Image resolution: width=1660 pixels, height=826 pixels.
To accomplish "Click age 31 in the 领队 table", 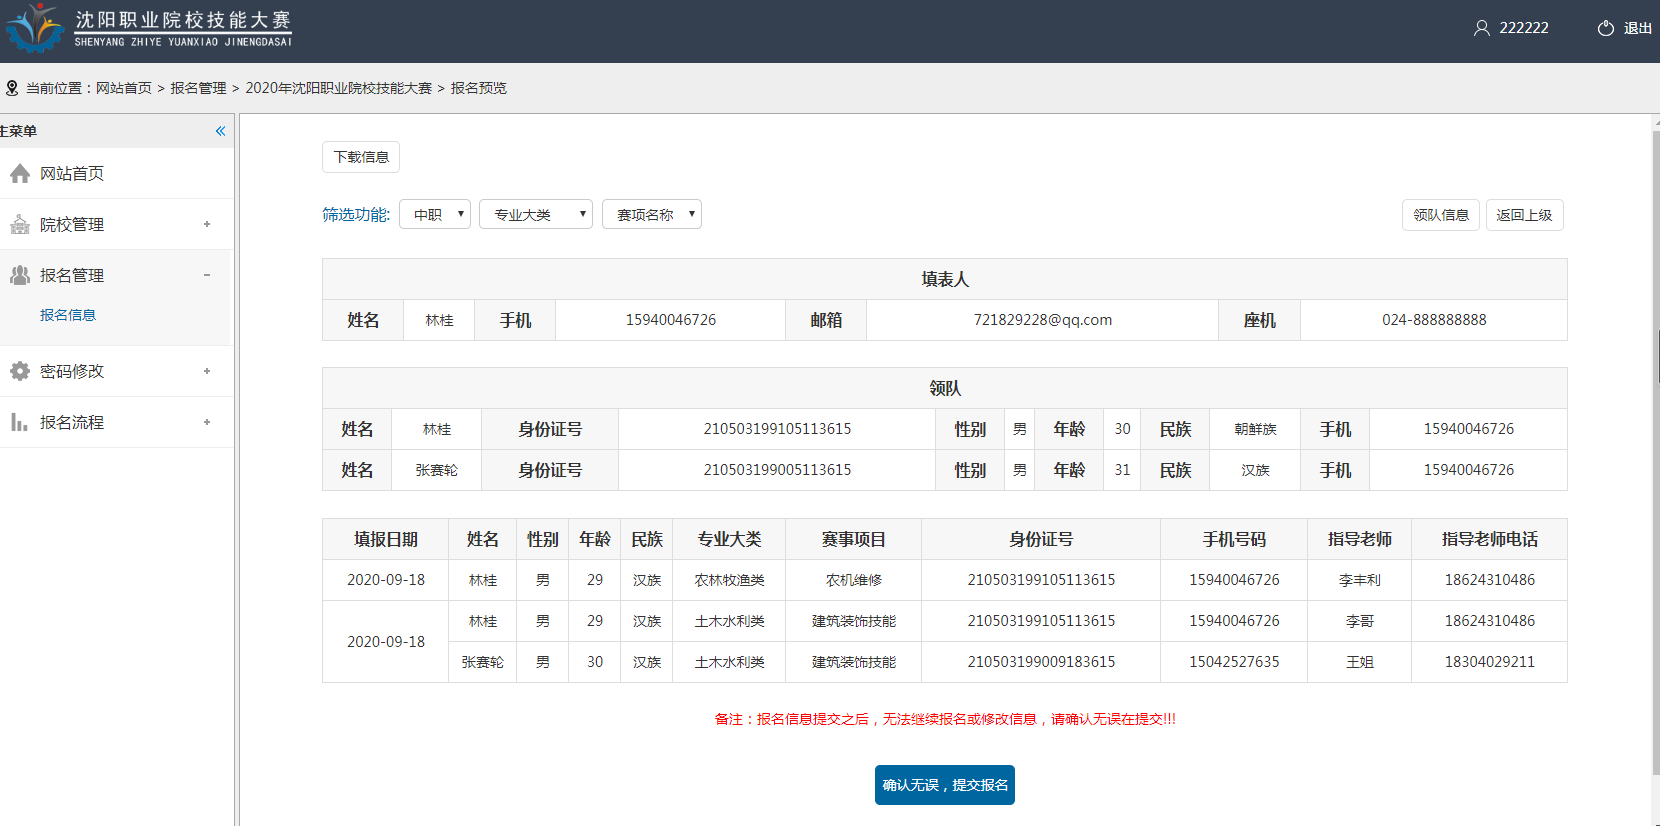I will (x=1122, y=470).
